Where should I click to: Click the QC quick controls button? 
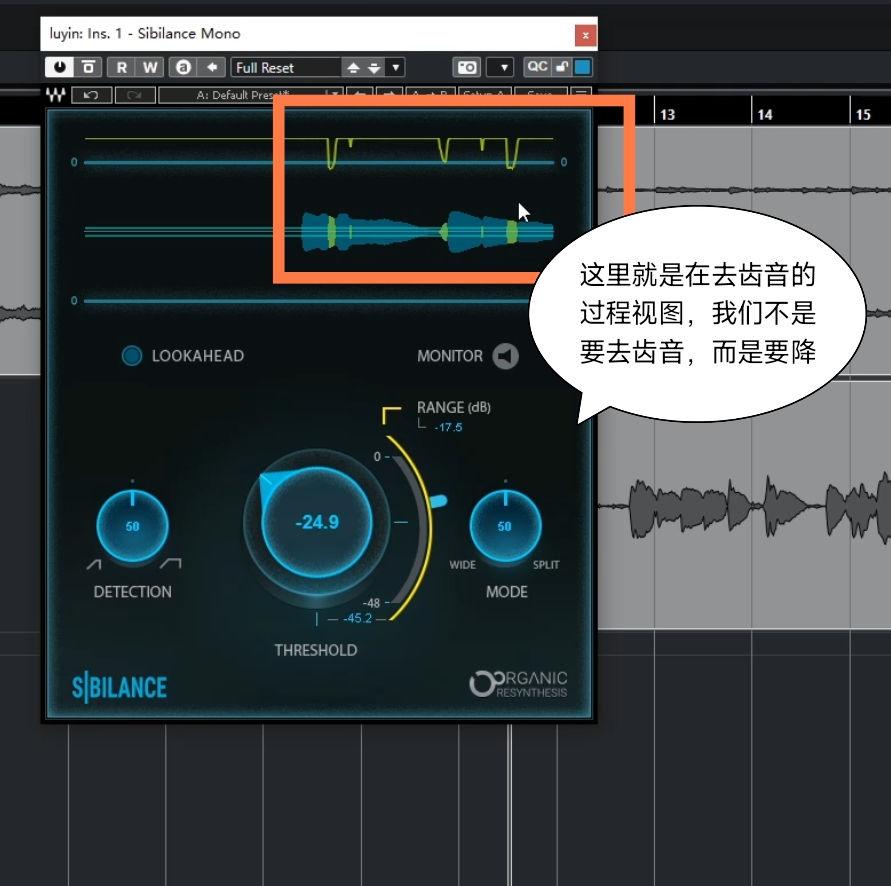[537, 66]
